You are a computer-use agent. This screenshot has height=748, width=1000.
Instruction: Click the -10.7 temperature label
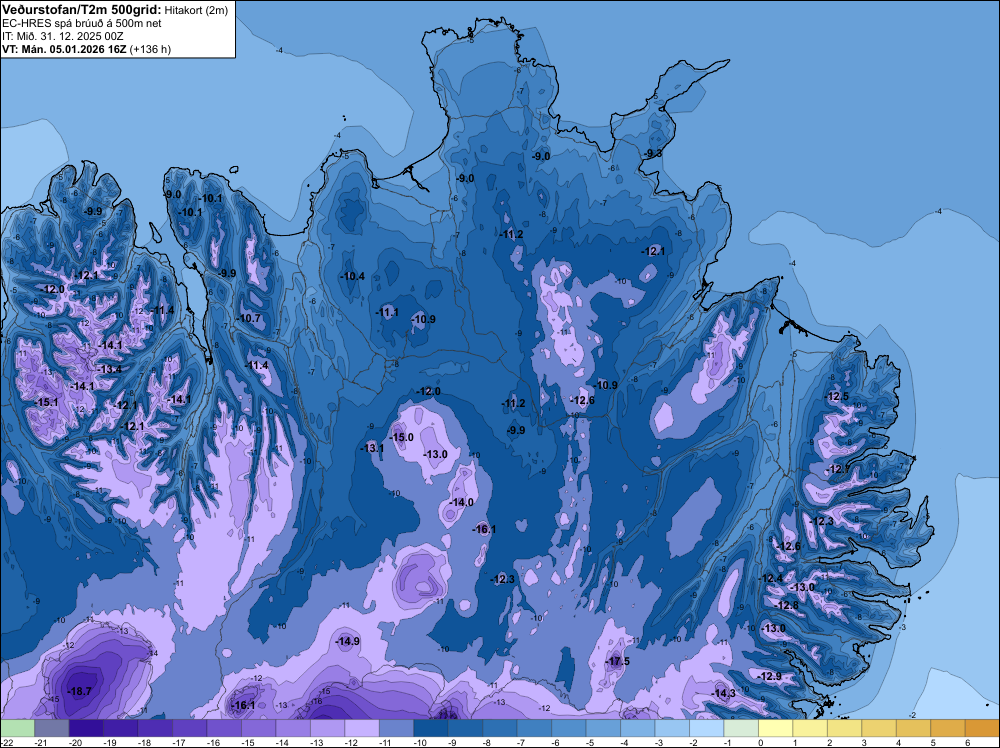coord(249,318)
